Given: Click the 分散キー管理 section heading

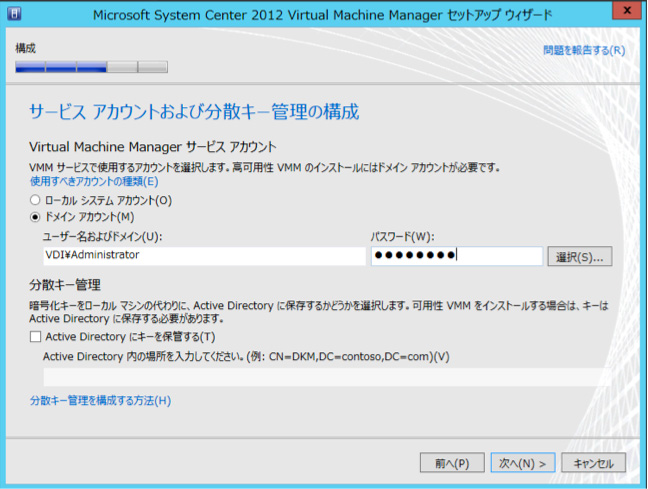Looking at the screenshot, I should (65, 285).
